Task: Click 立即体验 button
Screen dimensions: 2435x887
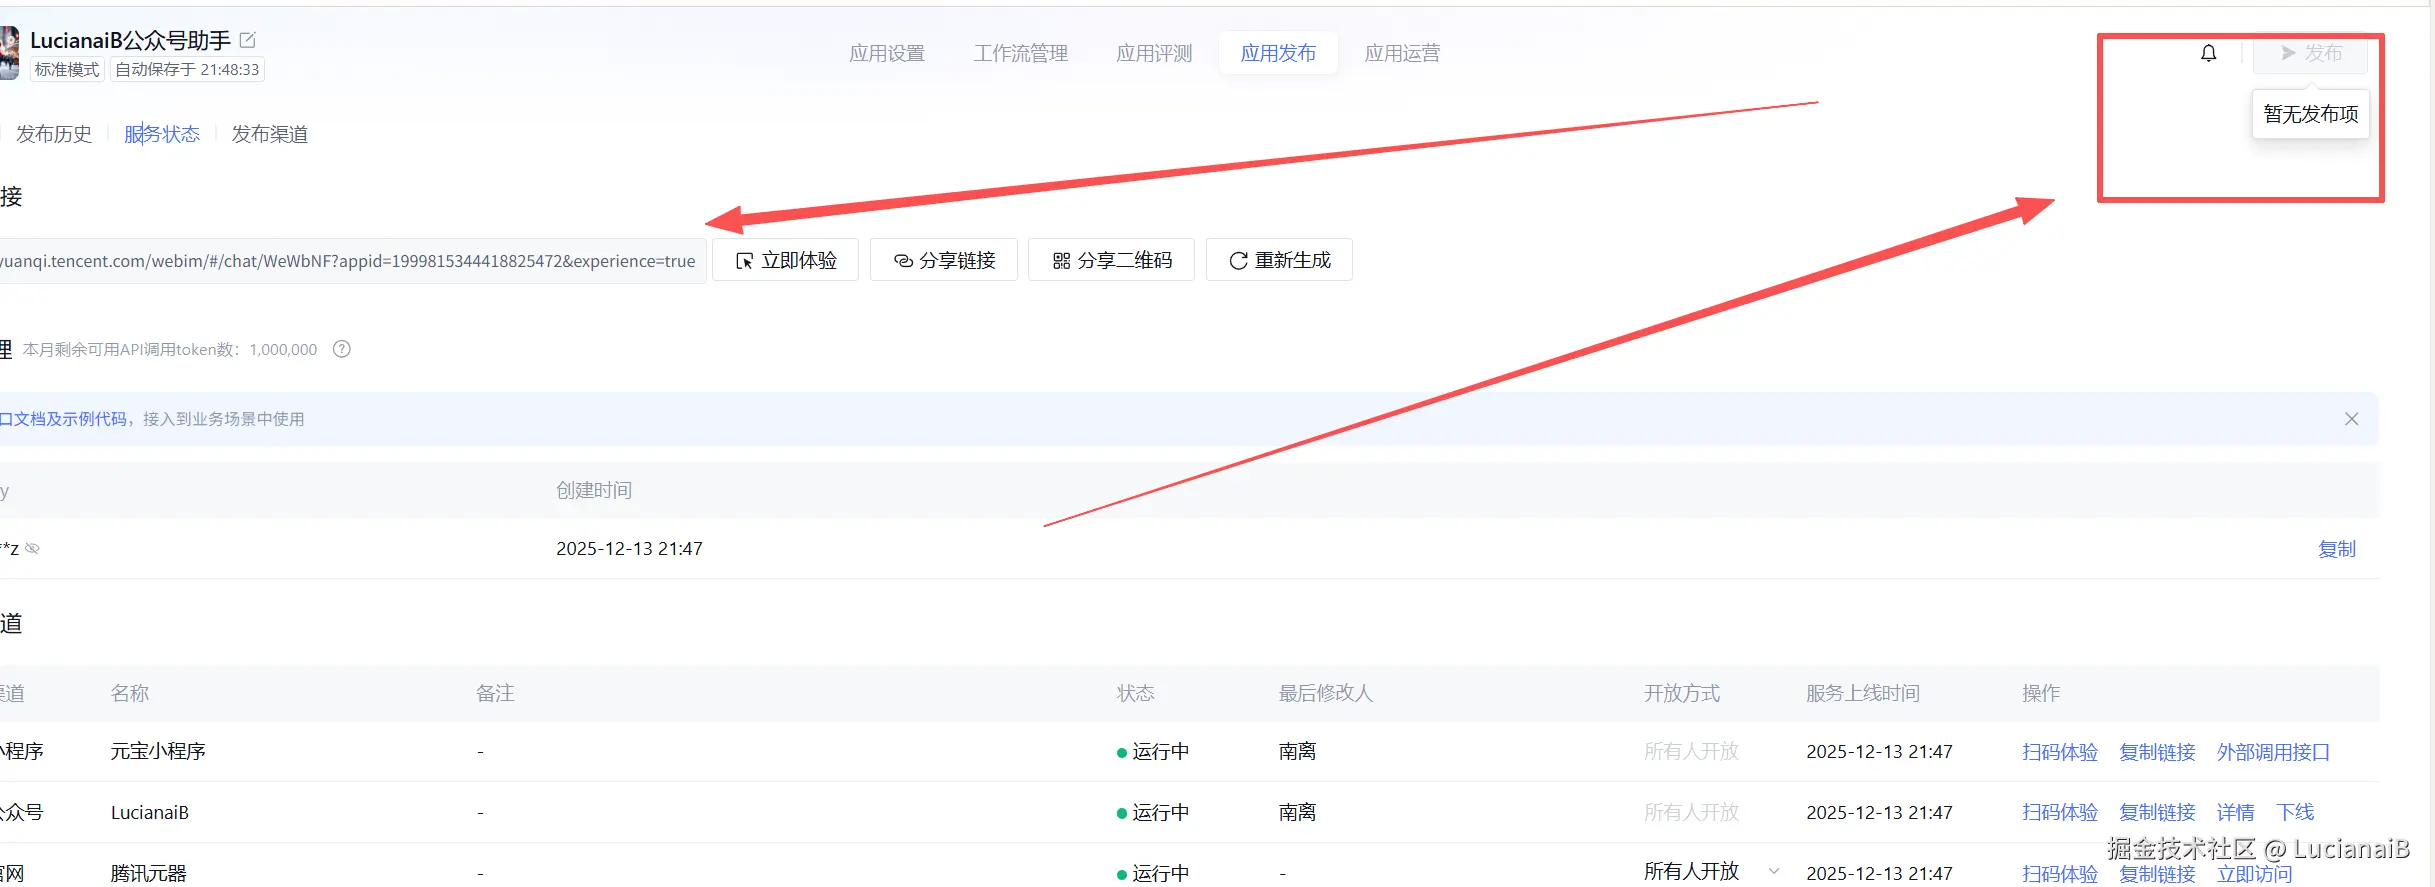Action: pyautogui.click(x=786, y=260)
